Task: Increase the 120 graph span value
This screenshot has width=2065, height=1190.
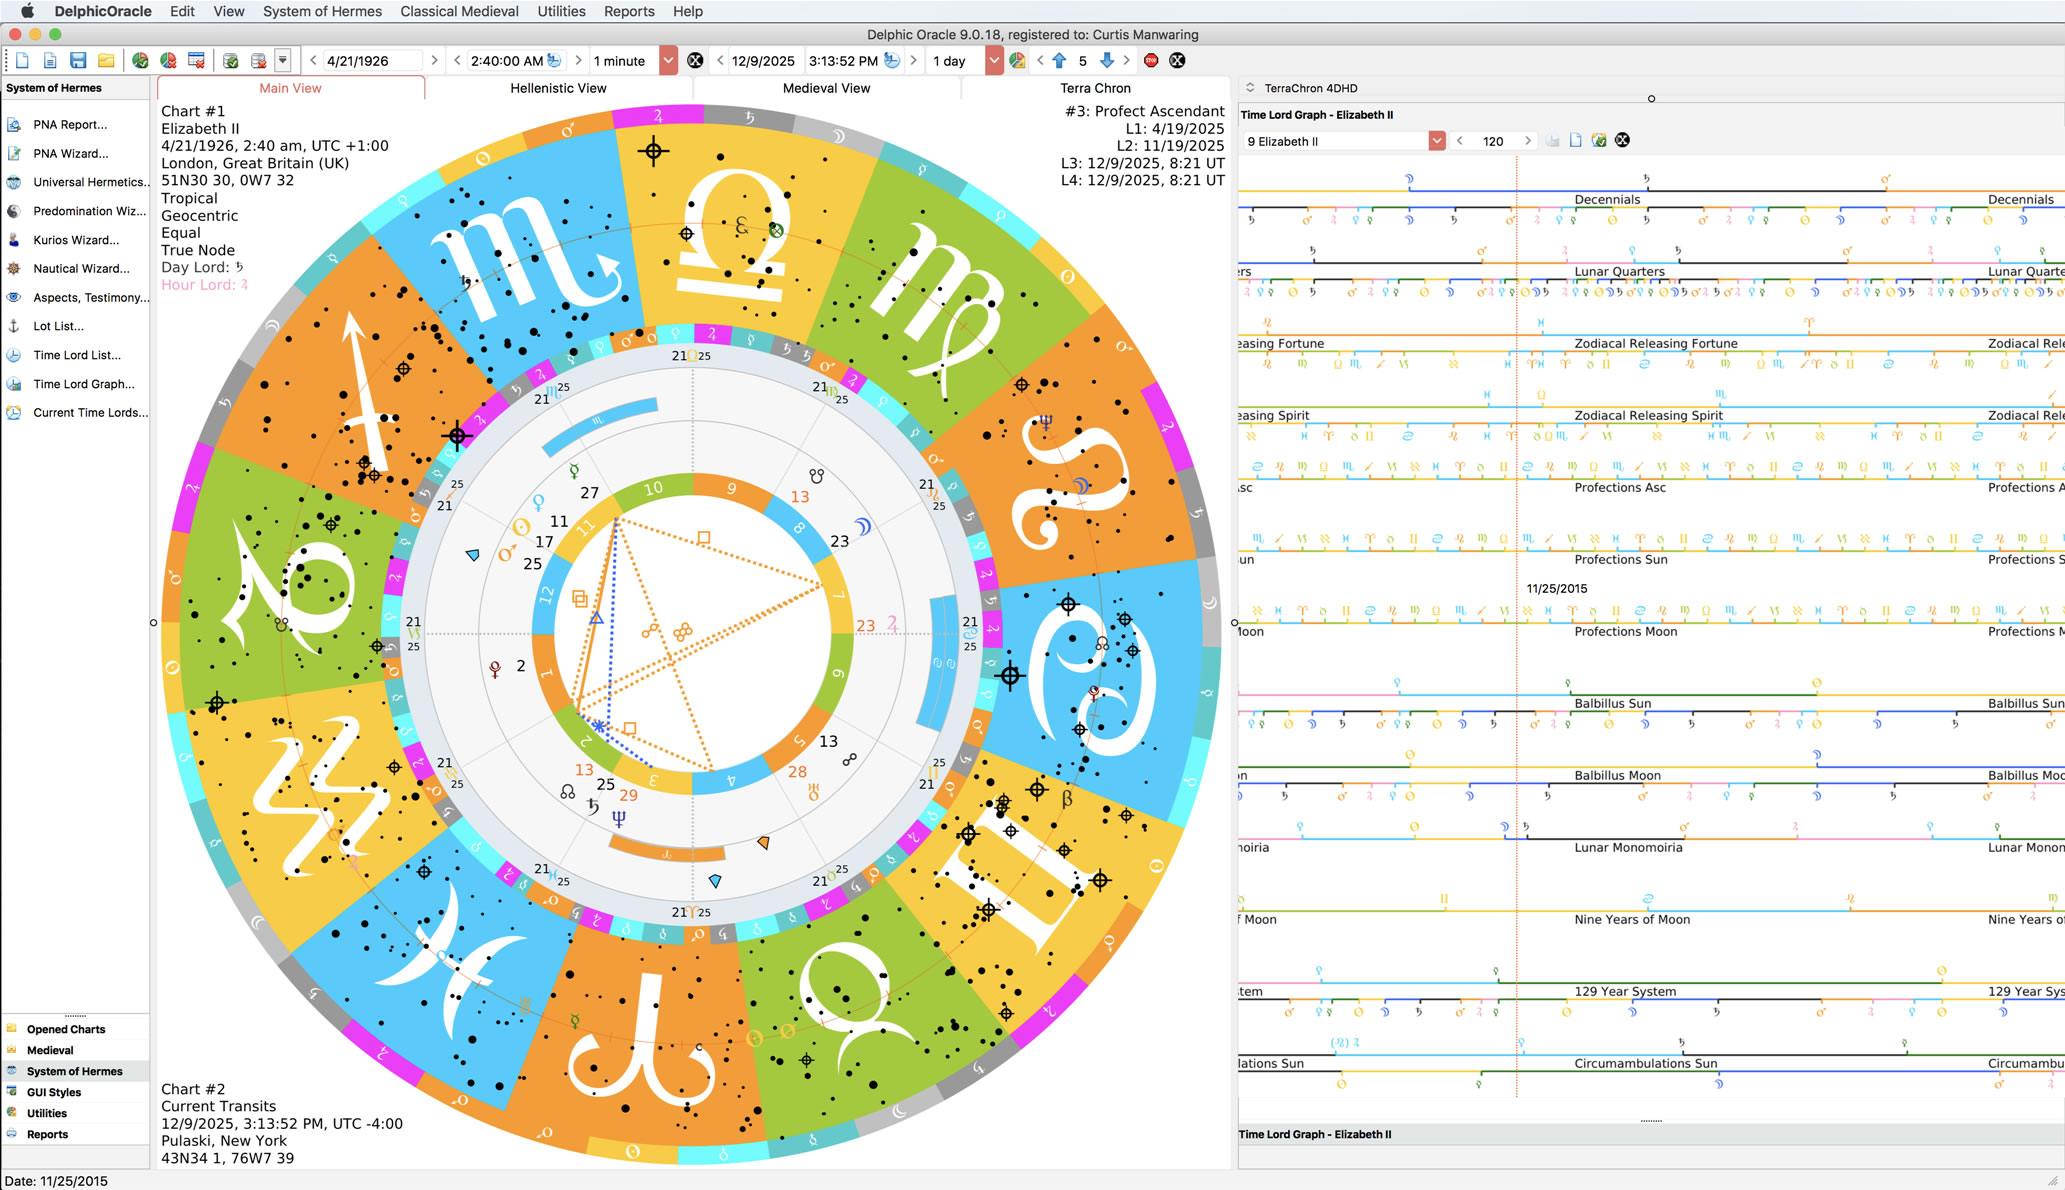Action: 1527,141
